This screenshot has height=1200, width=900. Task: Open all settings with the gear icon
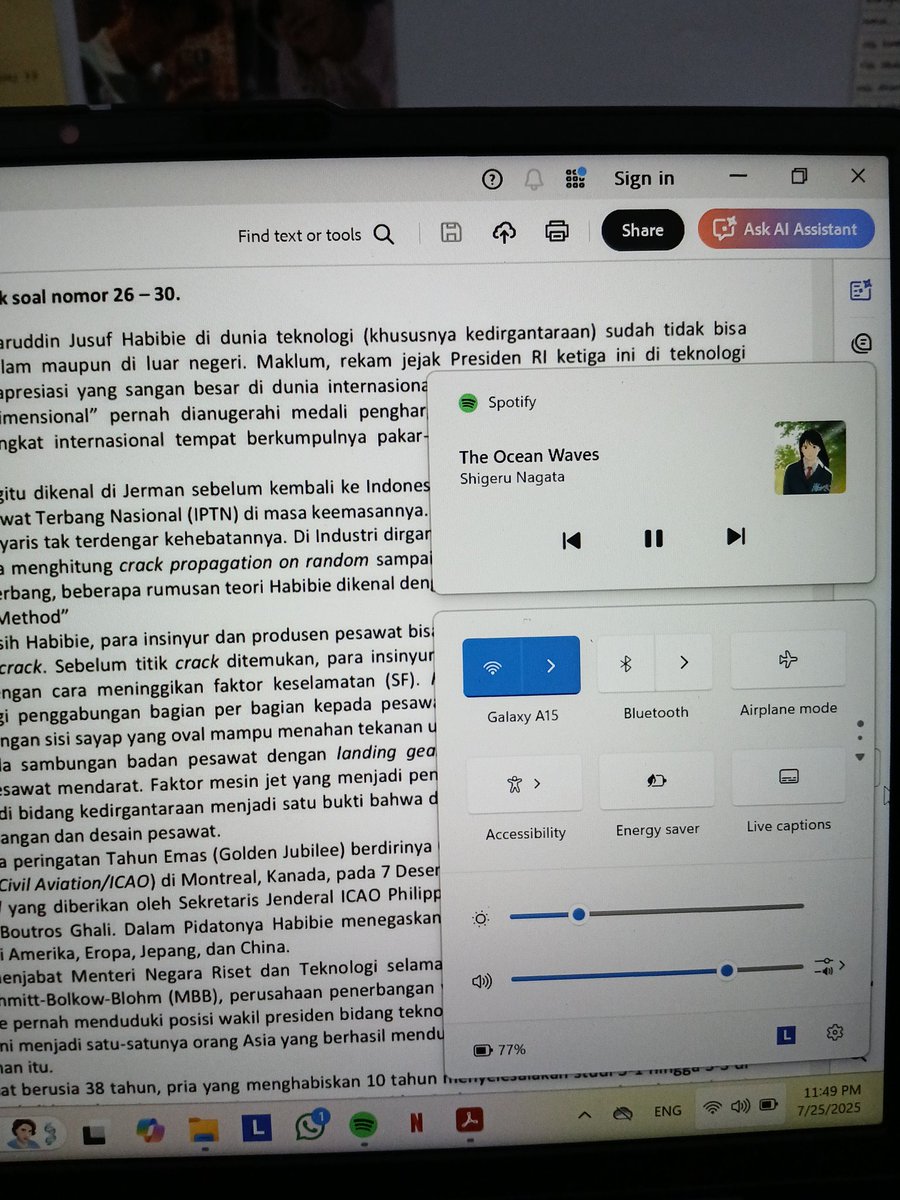[835, 1033]
